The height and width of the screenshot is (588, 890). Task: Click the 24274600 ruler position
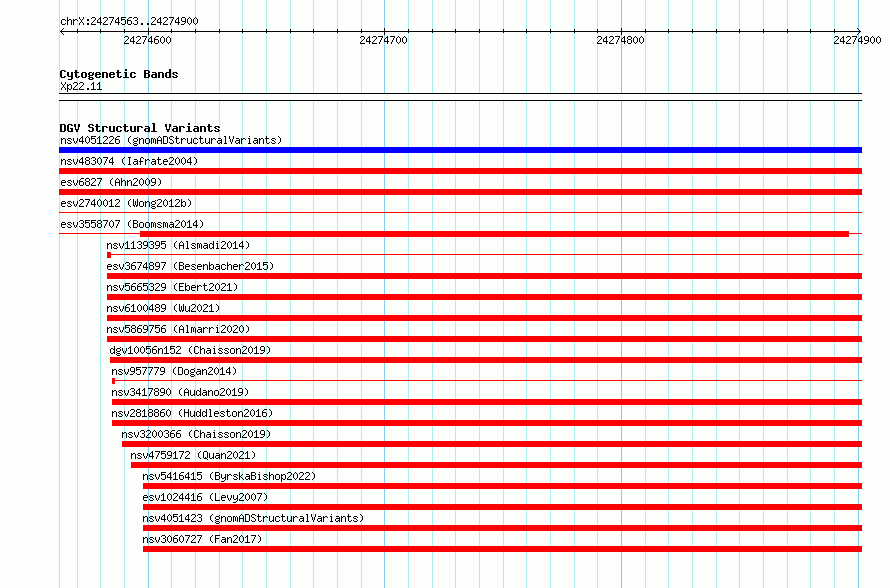tap(147, 40)
